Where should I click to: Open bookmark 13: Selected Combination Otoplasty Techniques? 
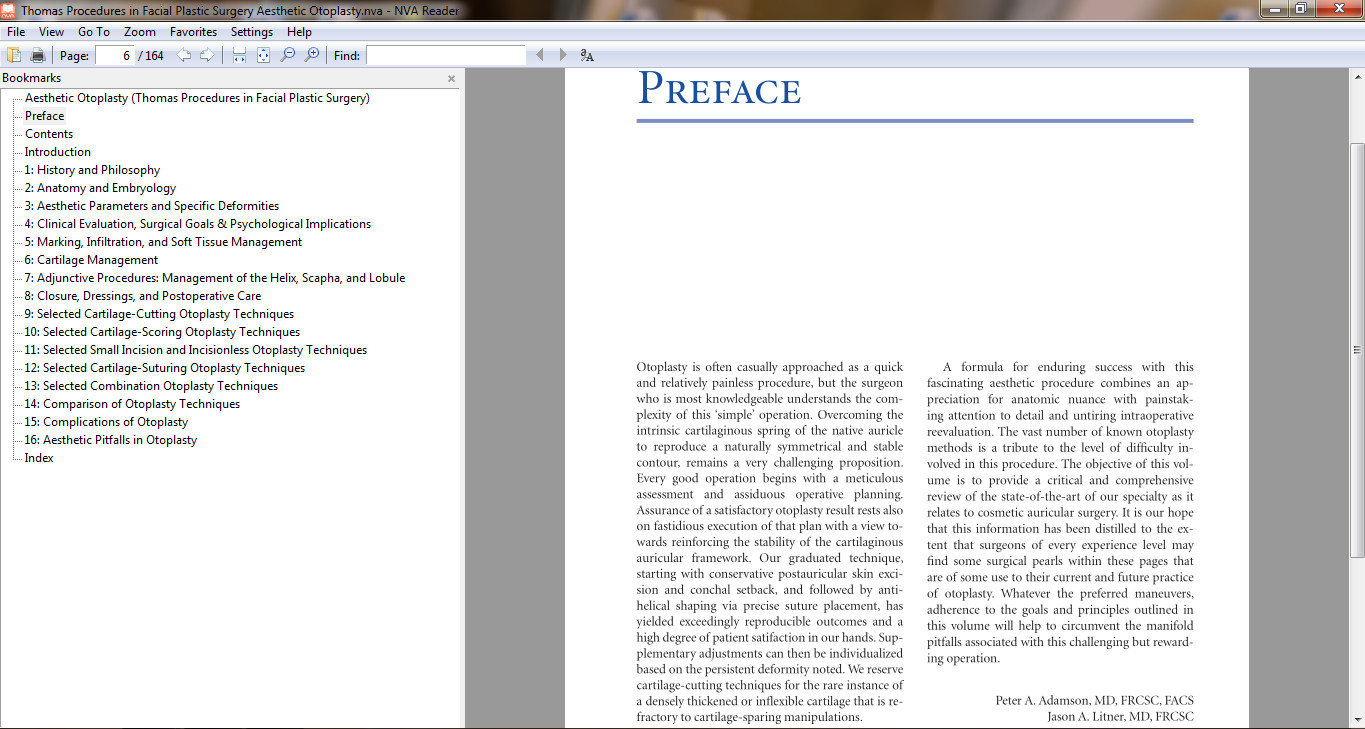click(x=151, y=386)
